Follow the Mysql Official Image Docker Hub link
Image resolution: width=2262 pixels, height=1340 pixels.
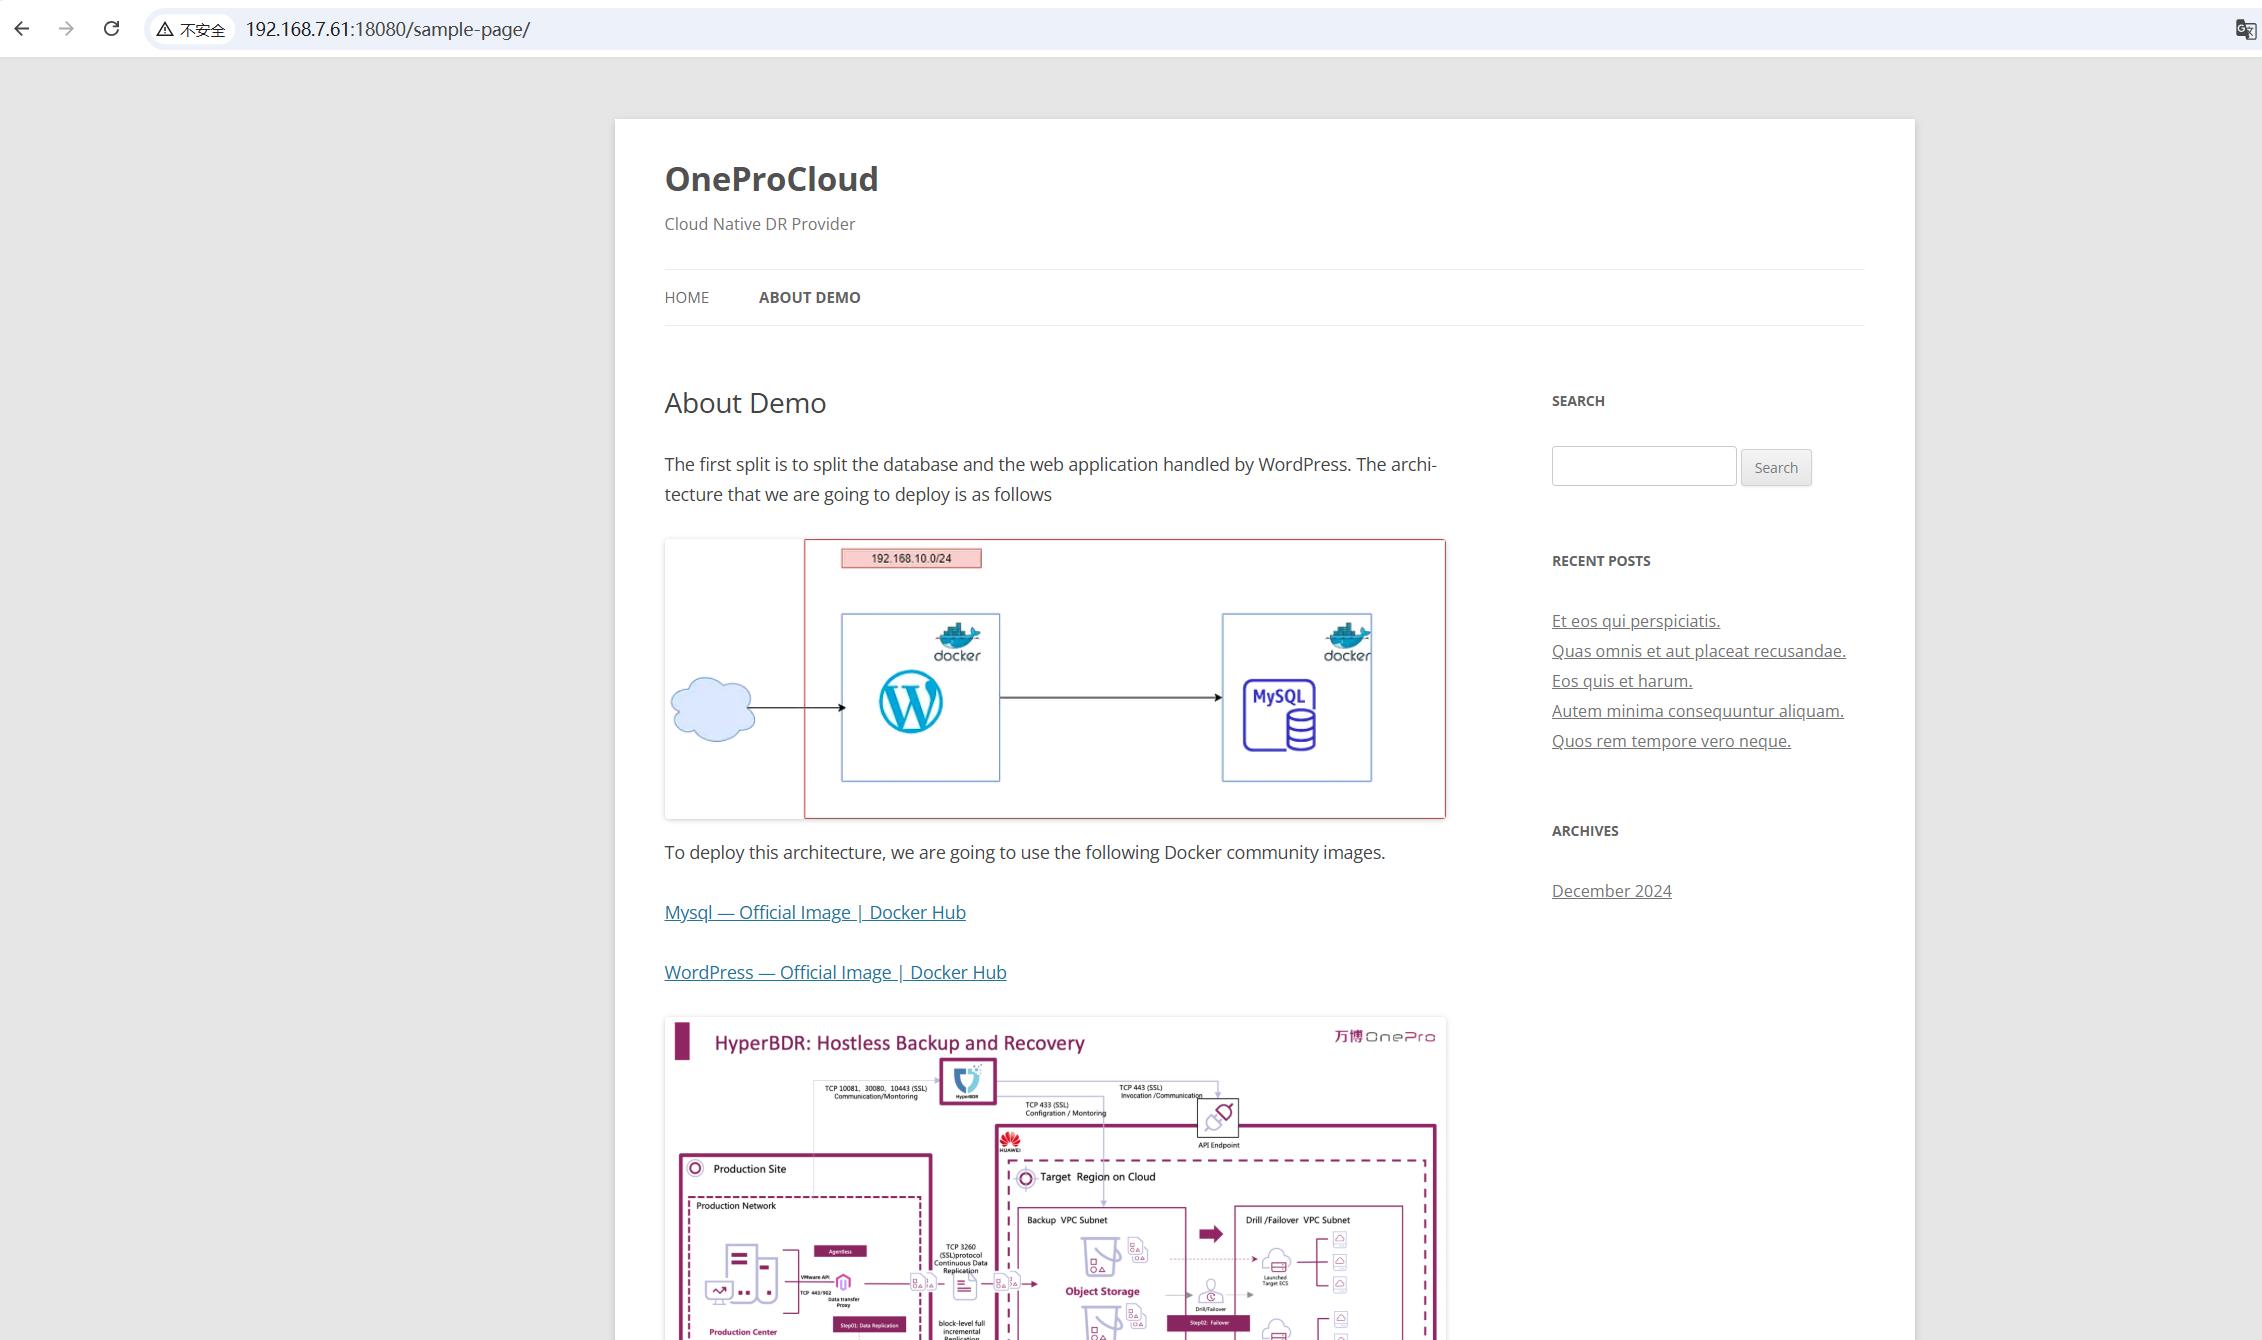pyautogui.click(x=815, y=912)
